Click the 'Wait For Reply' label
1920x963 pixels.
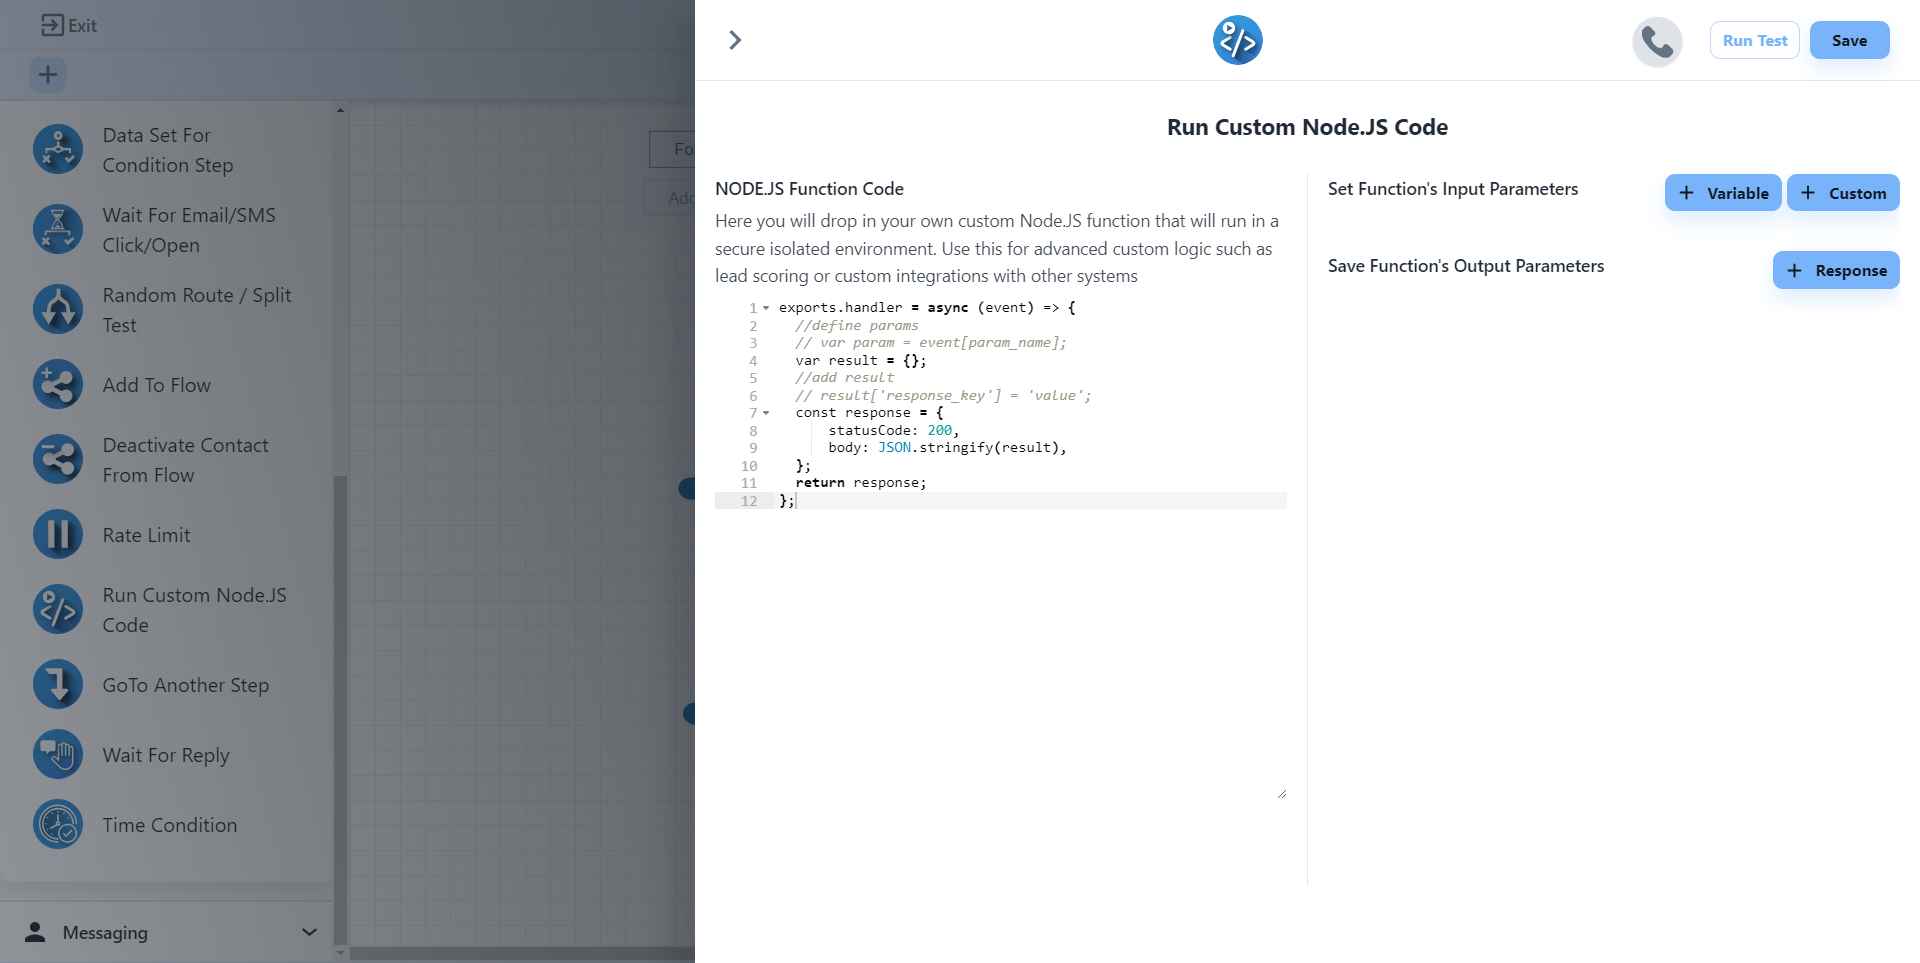tap(166, 755)
